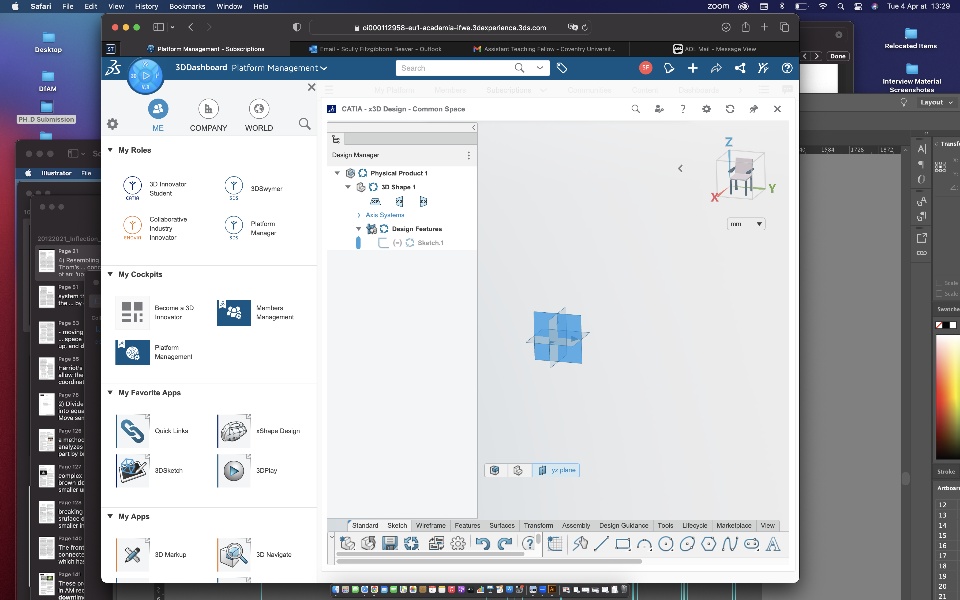Open the Quick Links app icon
960x600 pixels.
(x=133, y=431)
